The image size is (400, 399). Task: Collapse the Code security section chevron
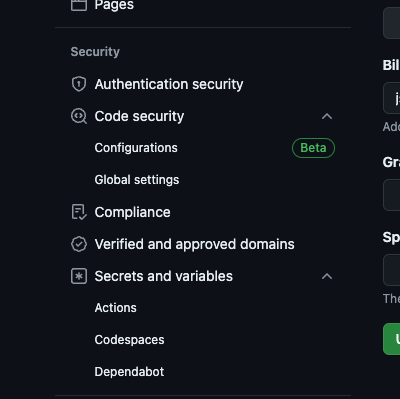(327, 116)
